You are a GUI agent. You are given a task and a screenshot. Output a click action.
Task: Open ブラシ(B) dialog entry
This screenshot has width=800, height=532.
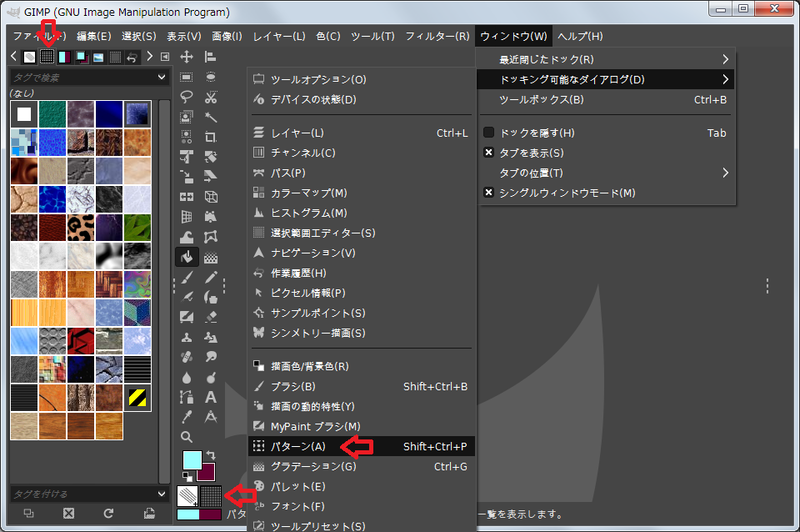362,386
